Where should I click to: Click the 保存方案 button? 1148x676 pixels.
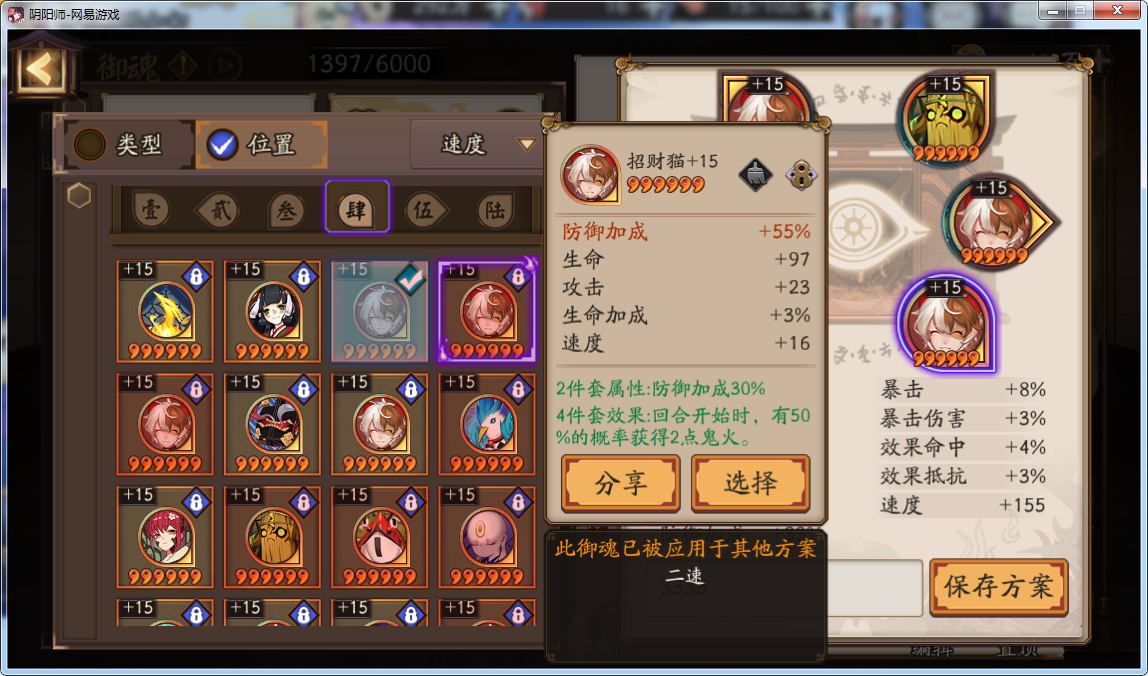[x=999, y=587]
